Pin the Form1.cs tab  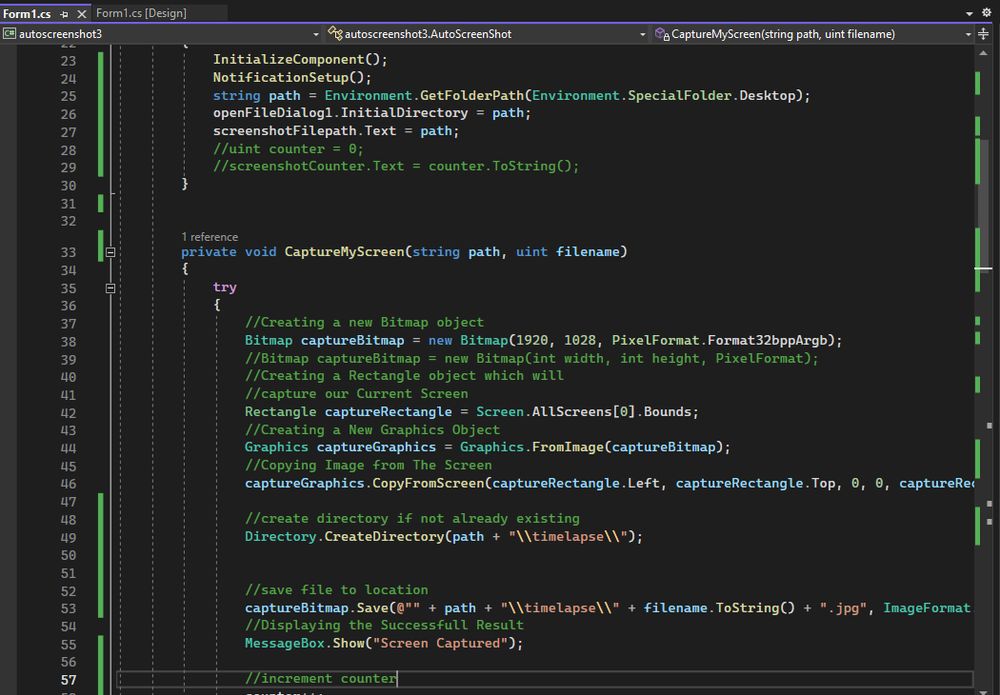(64, 13)
